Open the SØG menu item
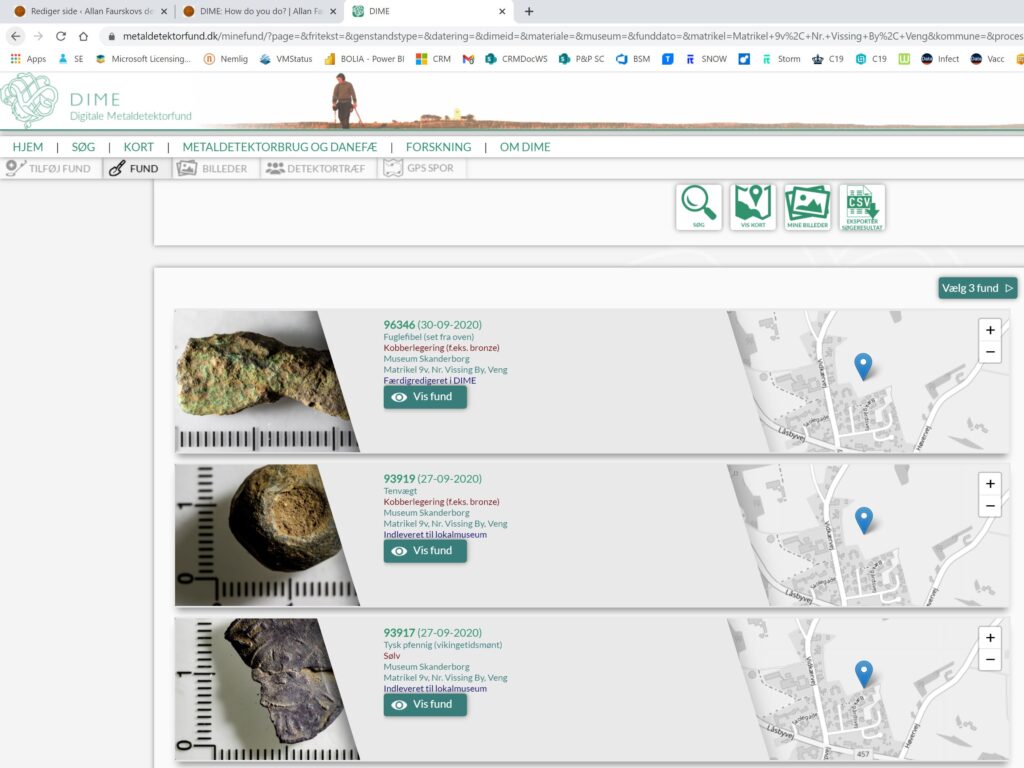Screen dimensions: 1024x768 coord(84,147)
